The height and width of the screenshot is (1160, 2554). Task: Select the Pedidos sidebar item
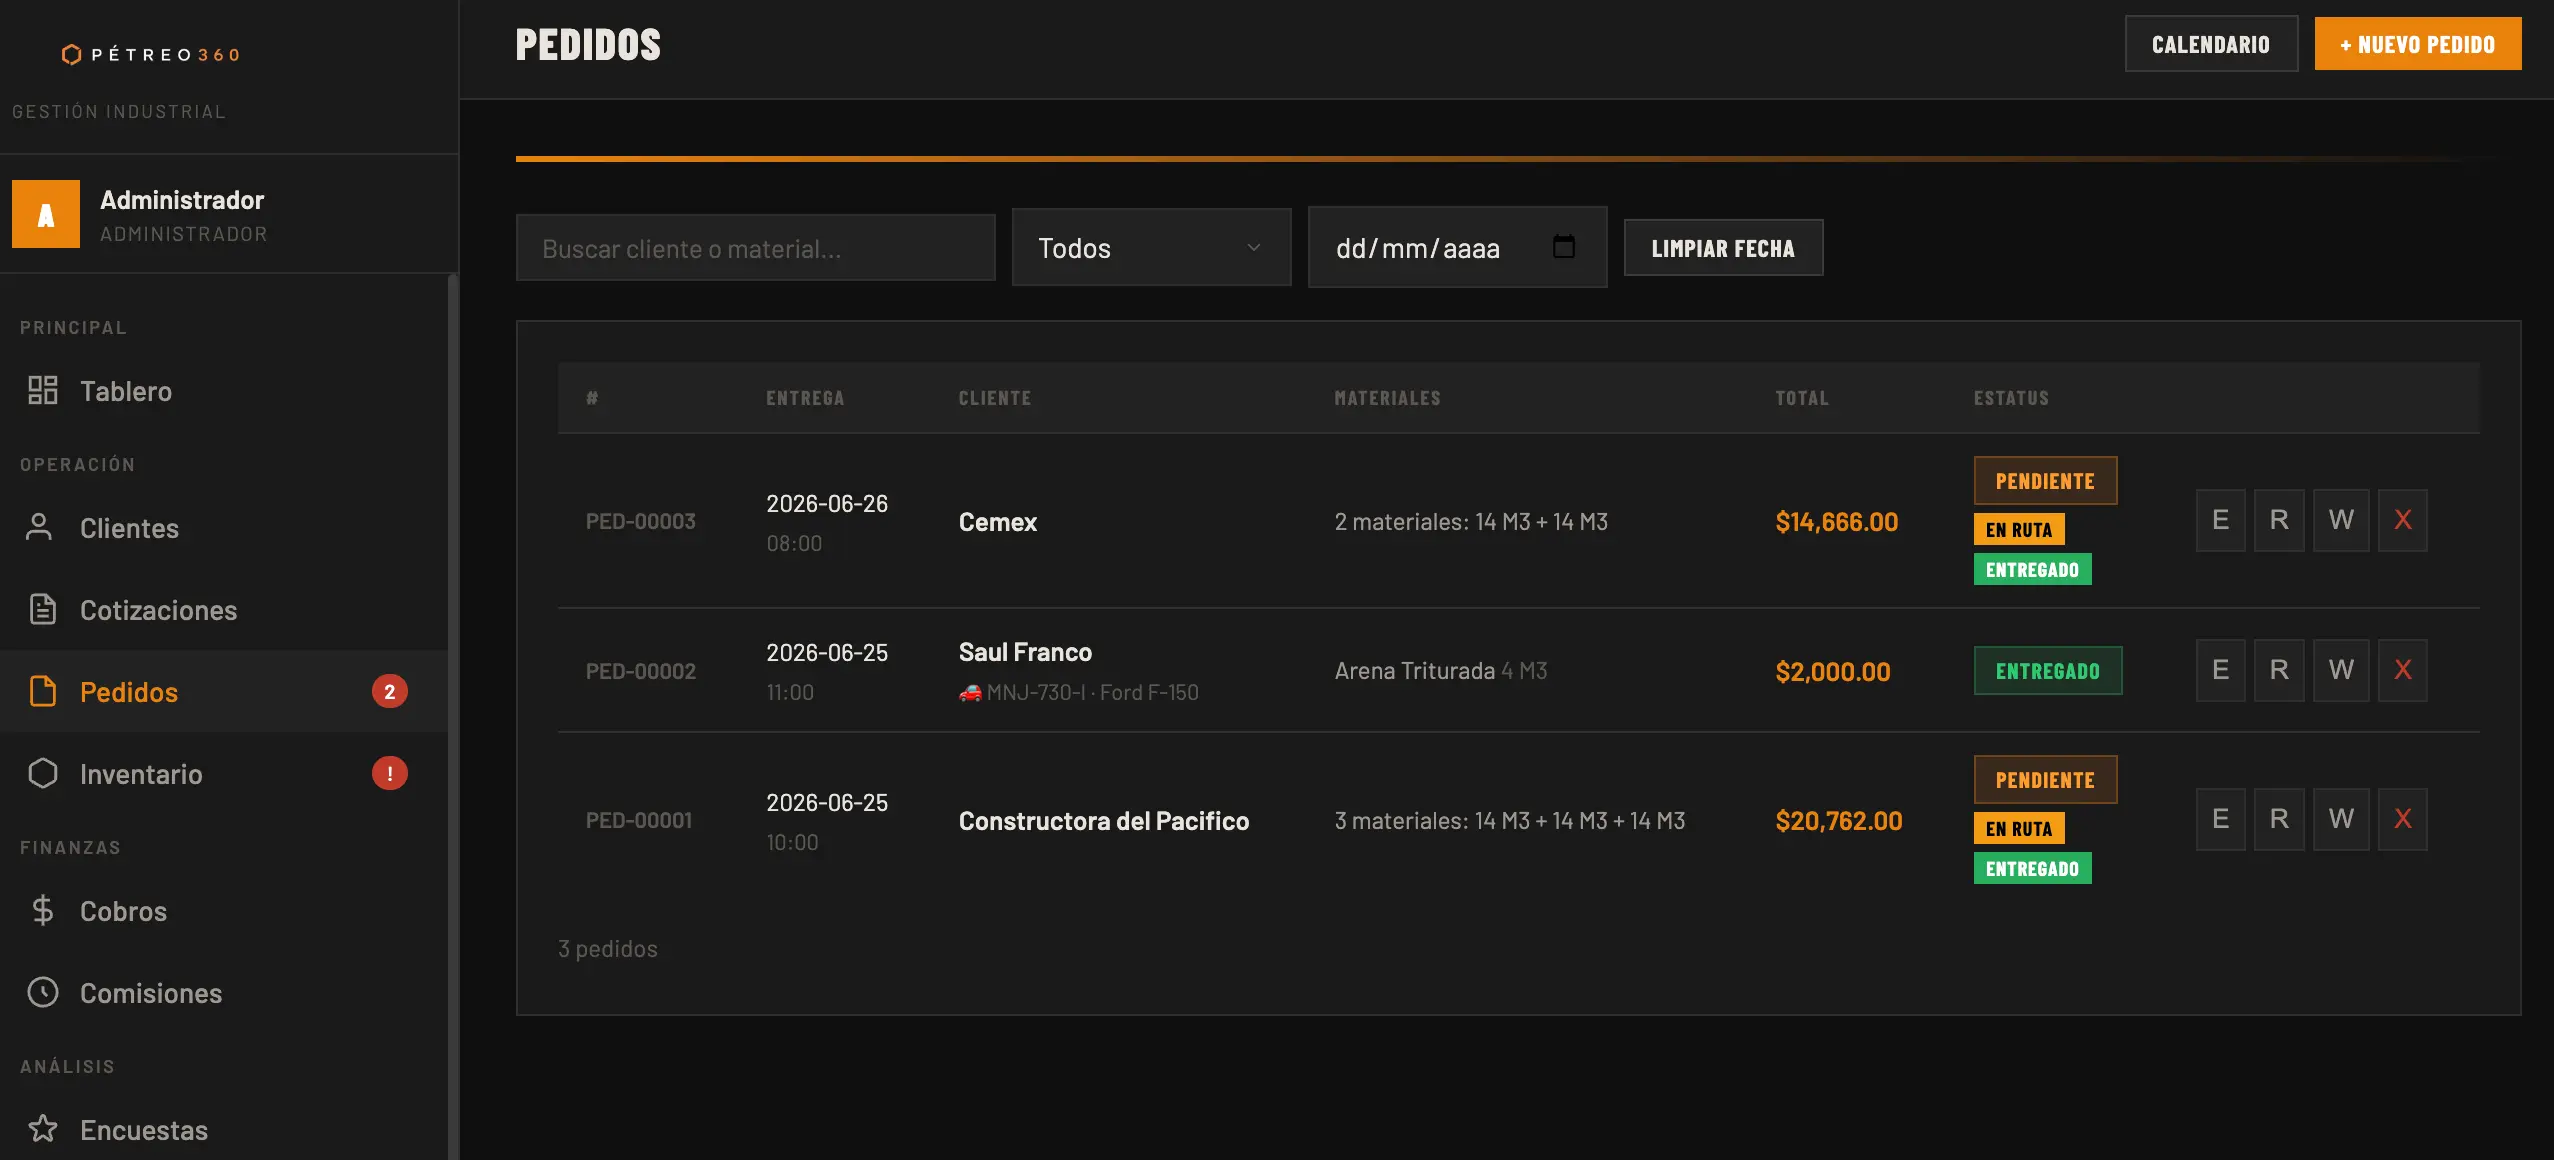224,692
